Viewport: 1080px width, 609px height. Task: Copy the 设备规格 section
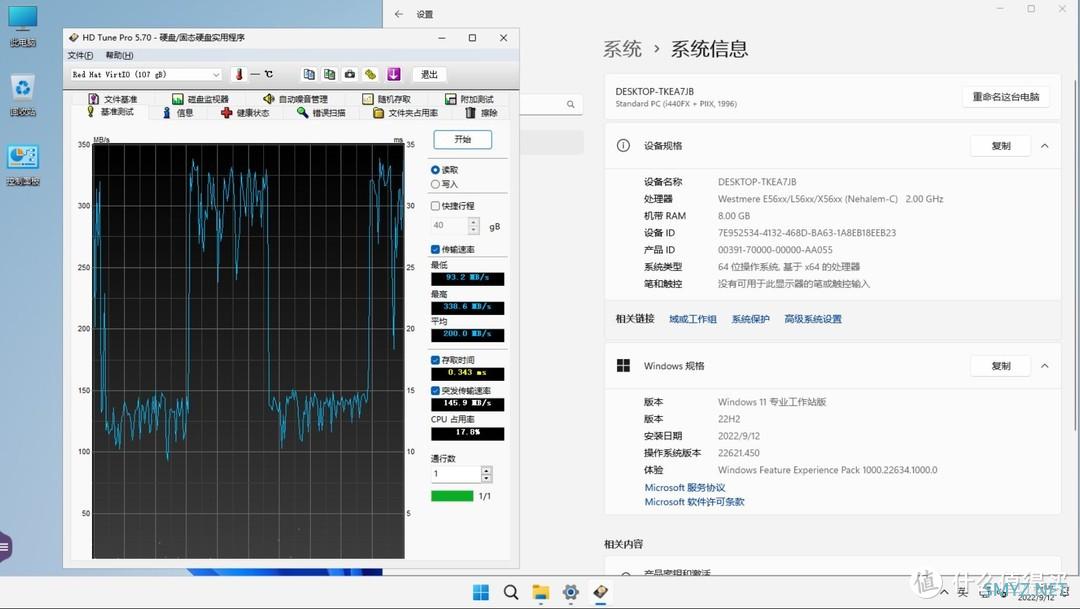click(x=1001, y=145)
